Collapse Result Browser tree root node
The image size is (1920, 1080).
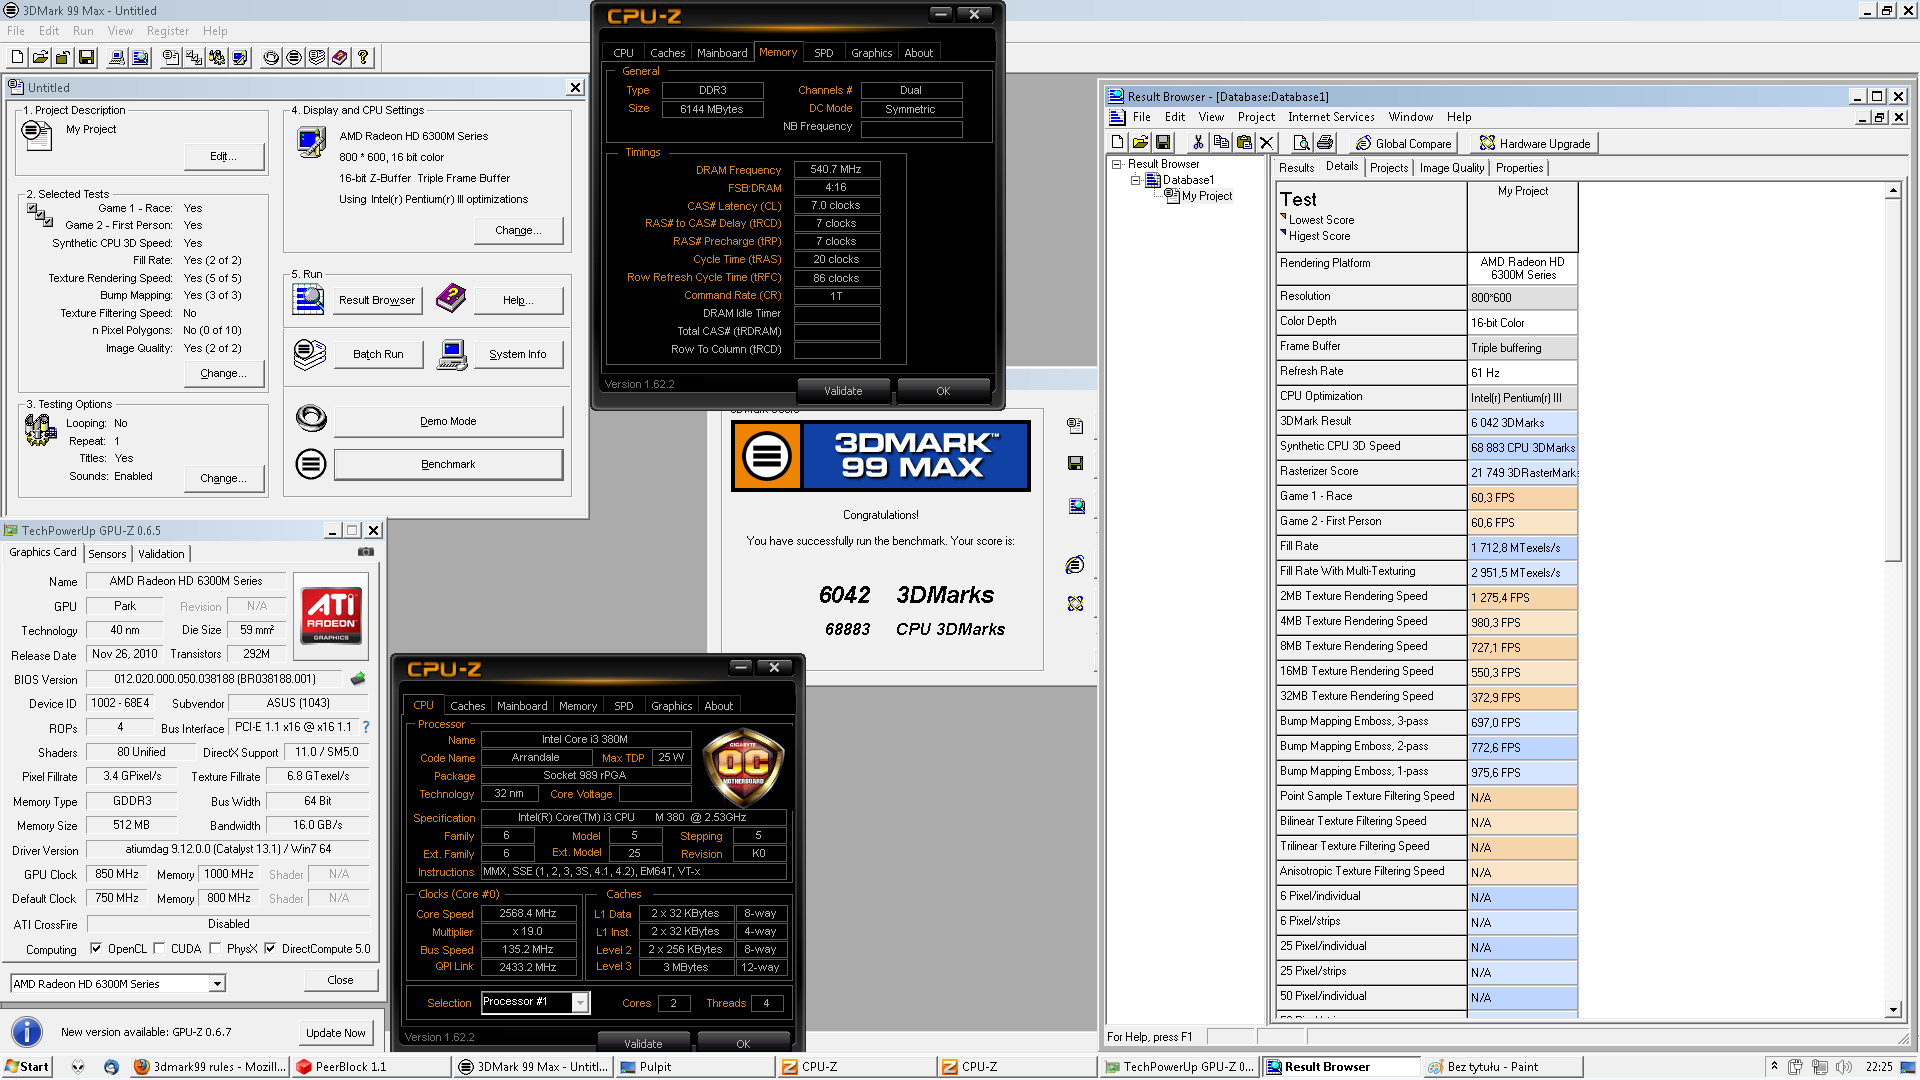pyautogui.click(x=1117, y=164)
